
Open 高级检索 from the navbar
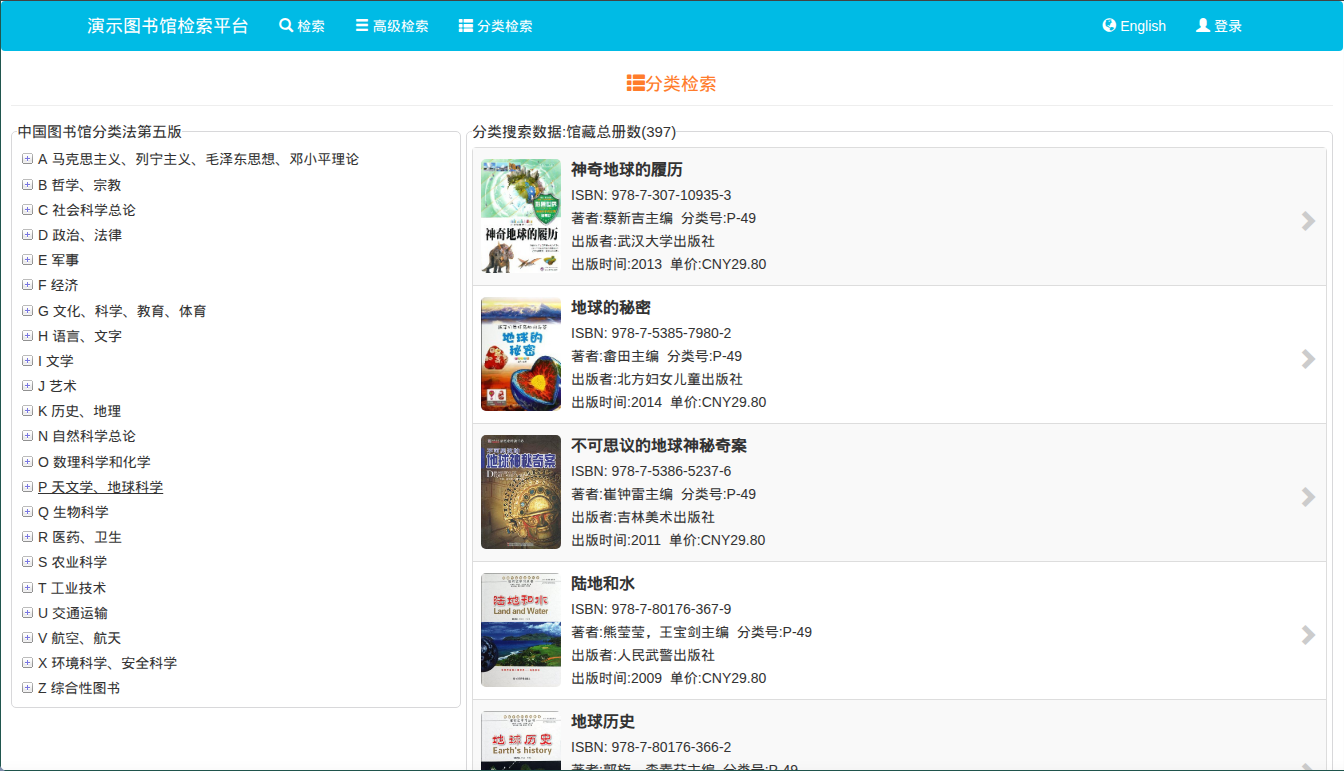coord(392,26)
